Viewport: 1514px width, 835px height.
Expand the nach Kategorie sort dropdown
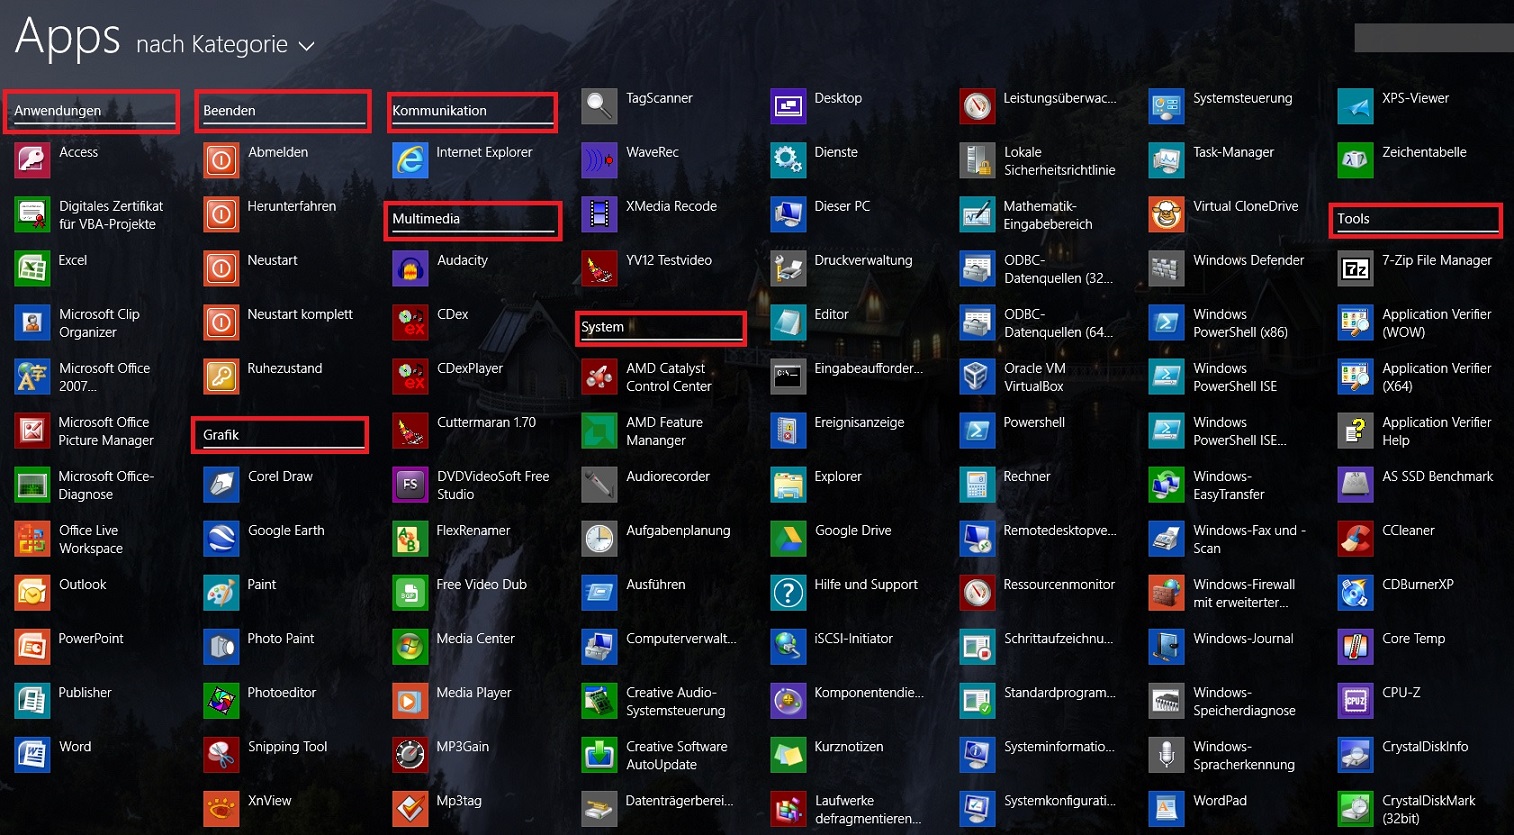[x=225, y=45]
